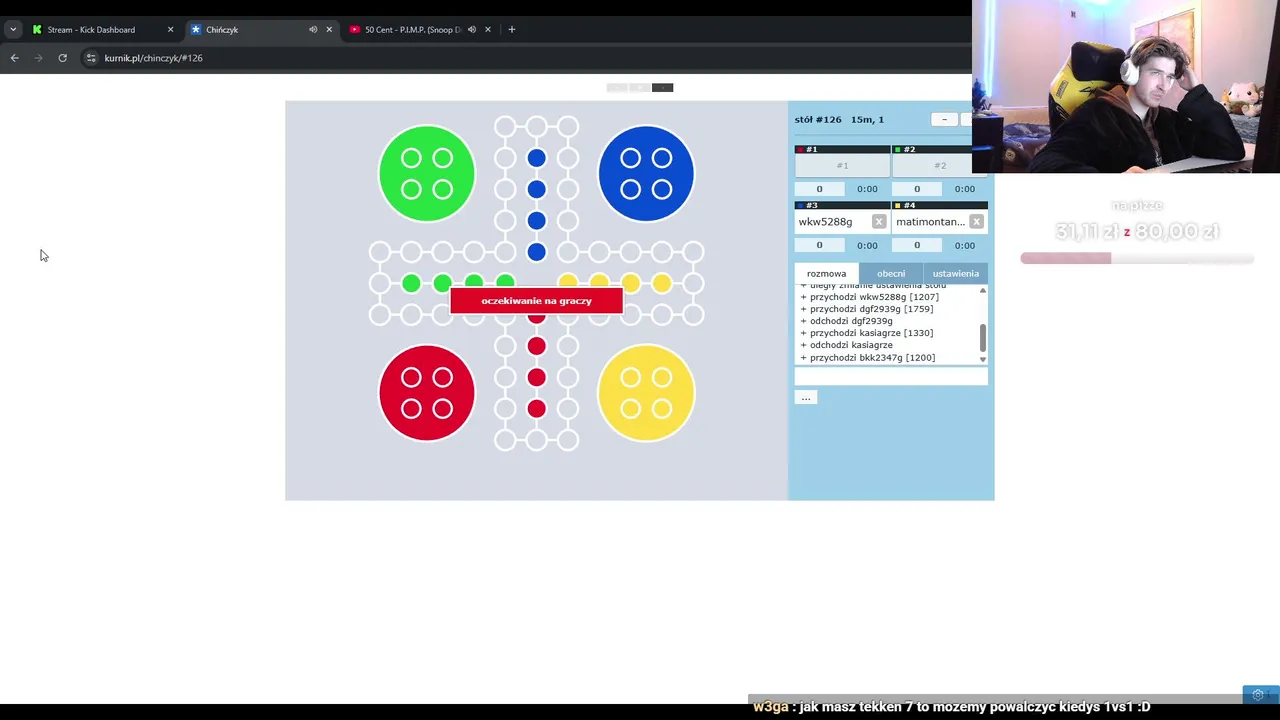This screenshot has height=720, width=1280.
Task: Click the red home base circle
Action: pos(427,393)
